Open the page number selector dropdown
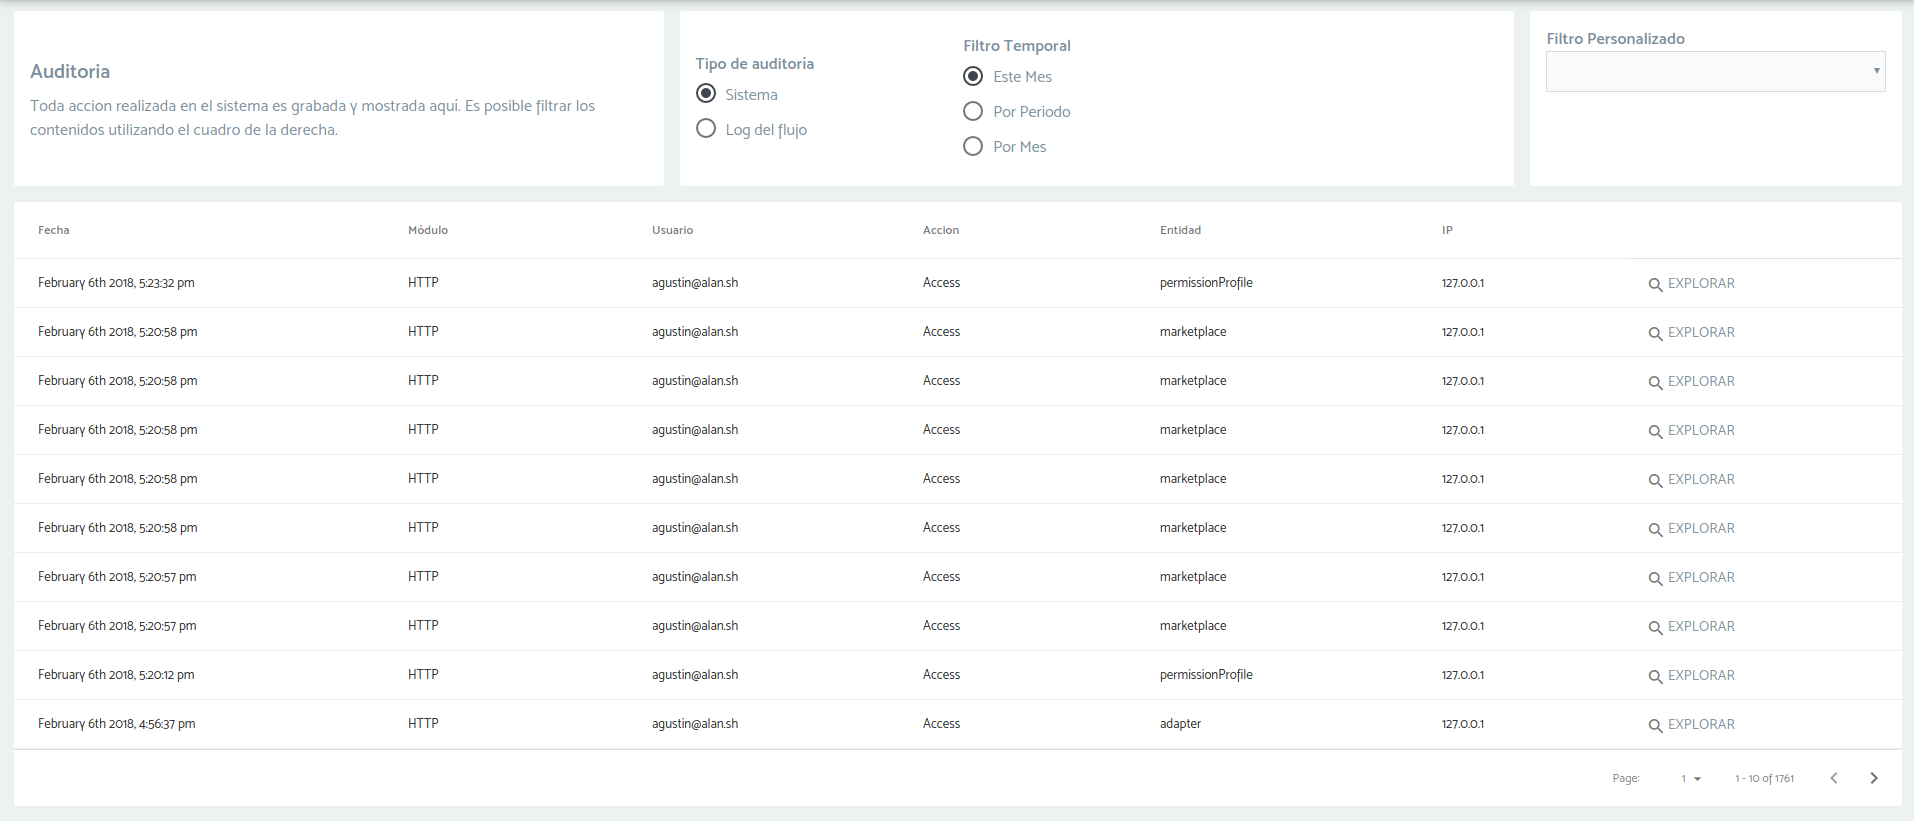 1691,778
